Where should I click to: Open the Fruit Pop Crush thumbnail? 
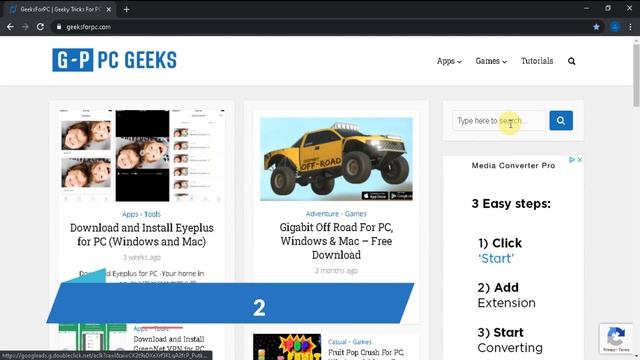click(287, 347)
